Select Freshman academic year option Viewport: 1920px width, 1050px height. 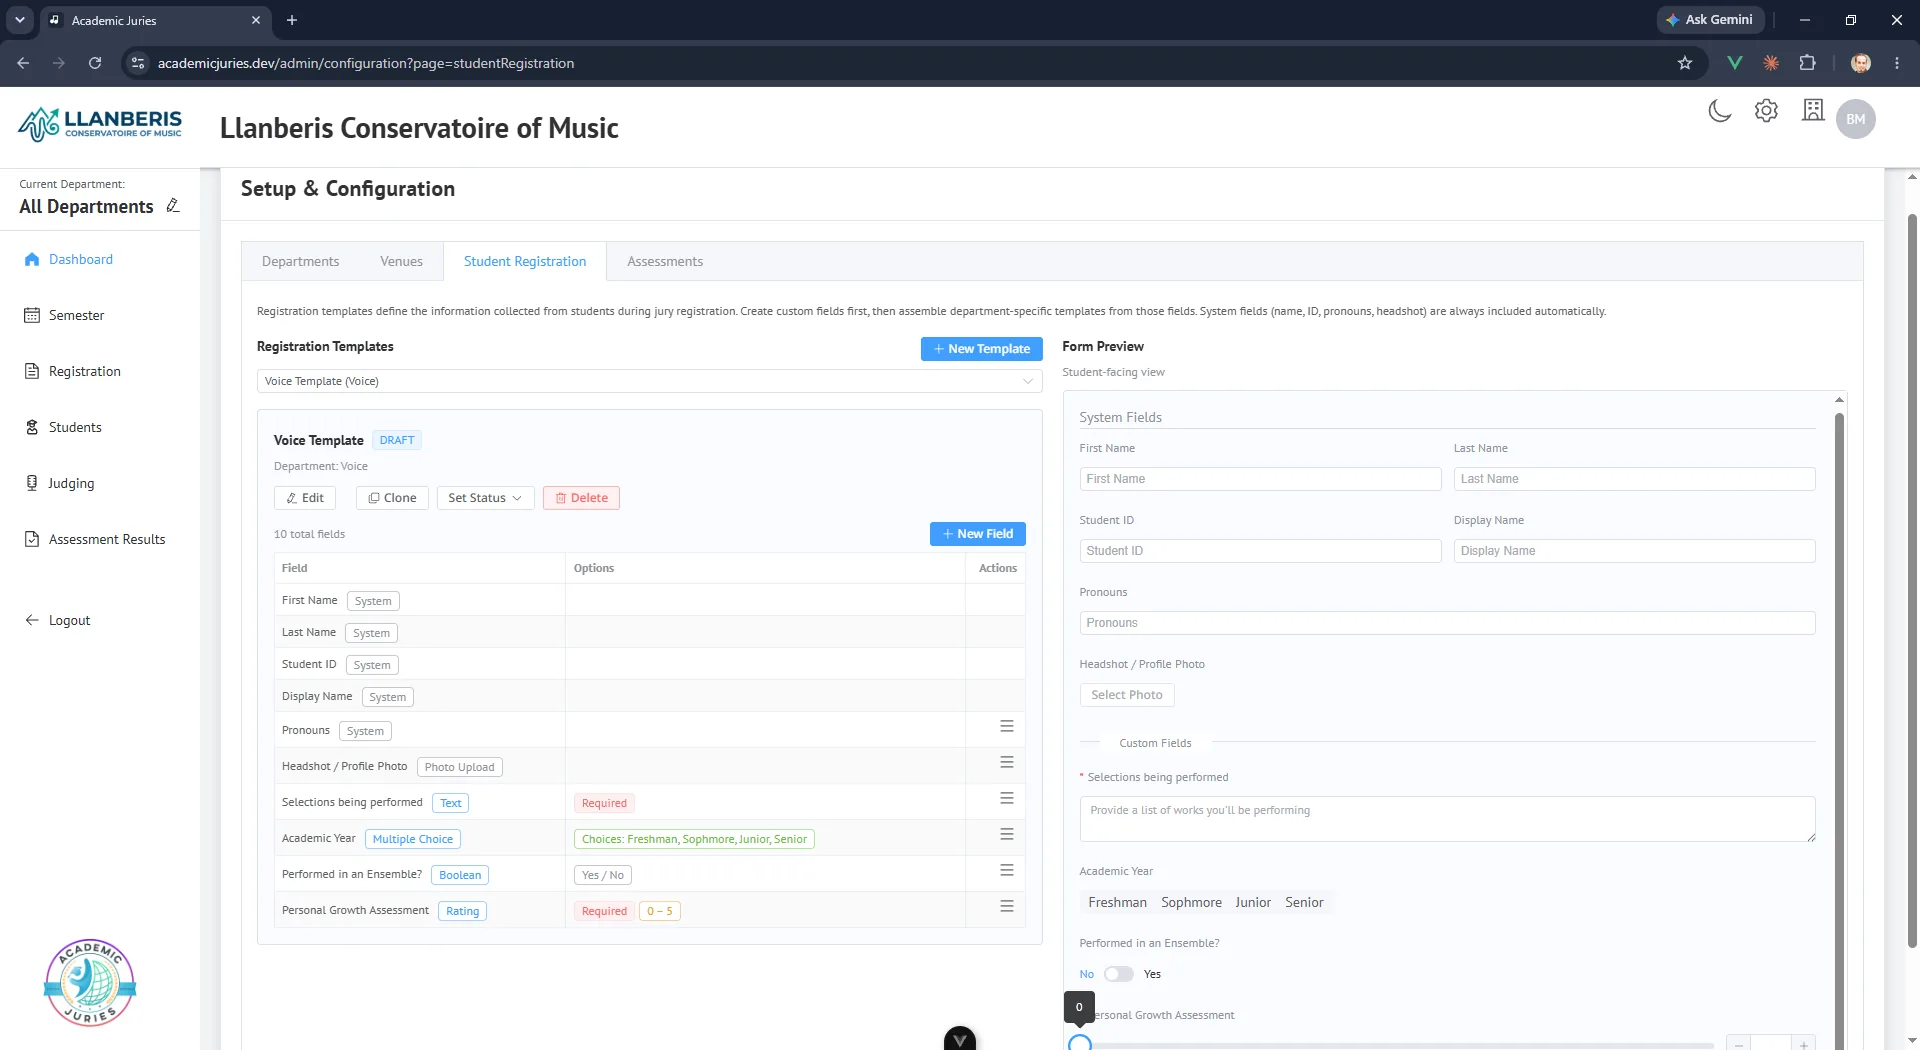coord(1117,902)
